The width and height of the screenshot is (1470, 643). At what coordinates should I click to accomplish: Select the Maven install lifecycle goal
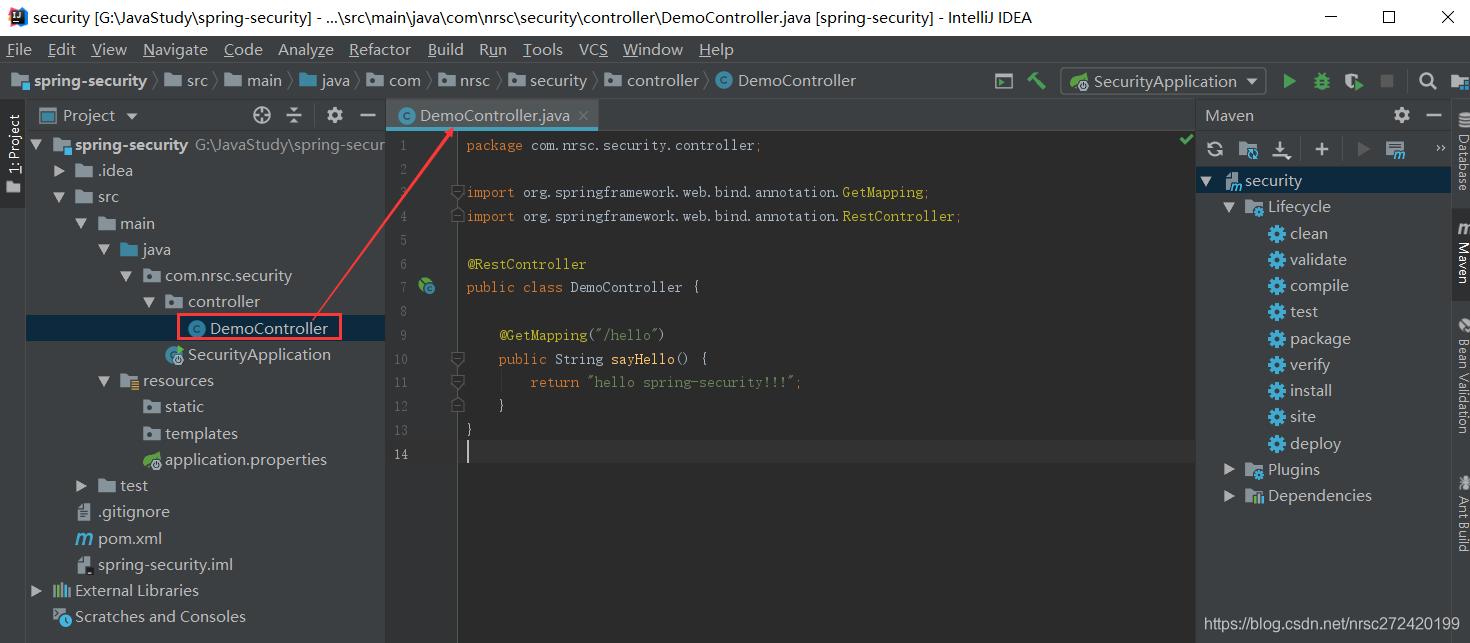pos(1311,390)
